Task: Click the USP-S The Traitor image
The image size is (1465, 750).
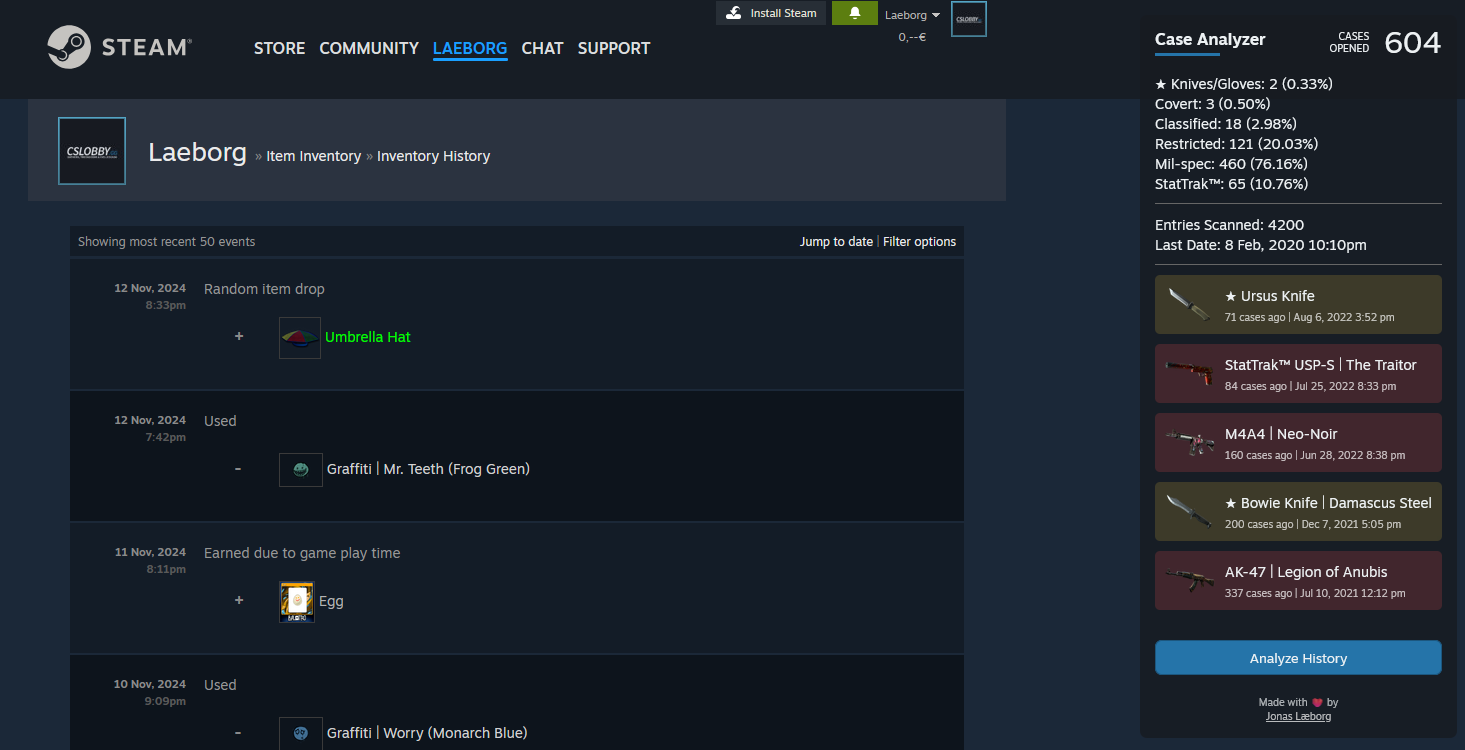Action: click(x=1187, y=373)
